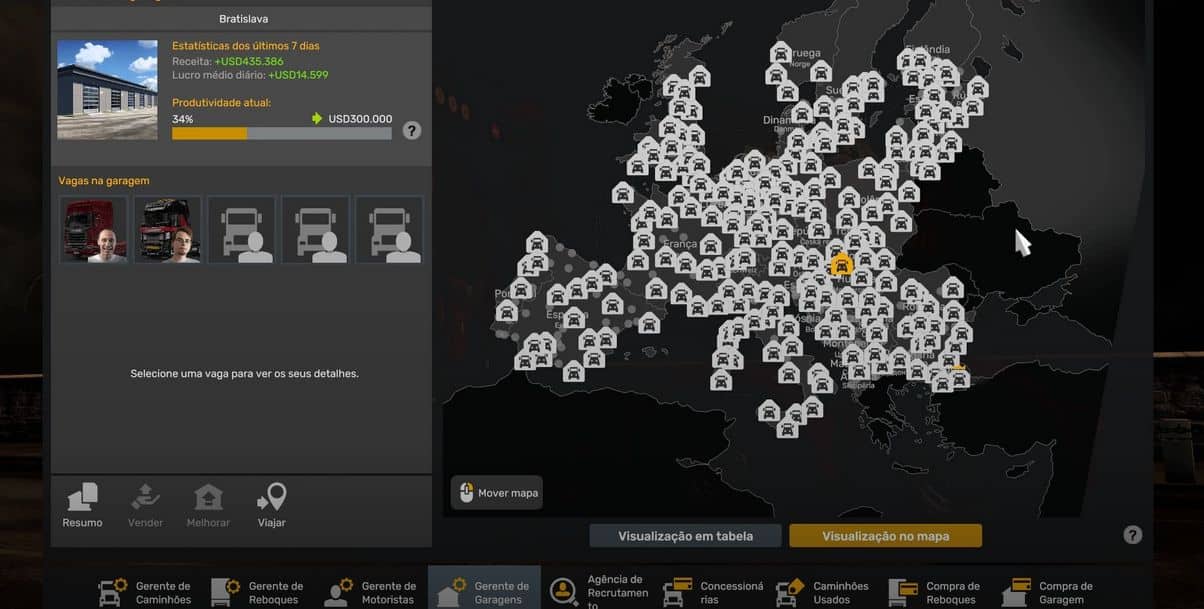Open Gerente de Reboques tab
The image size is (1204, 609).
click(257, 592)
